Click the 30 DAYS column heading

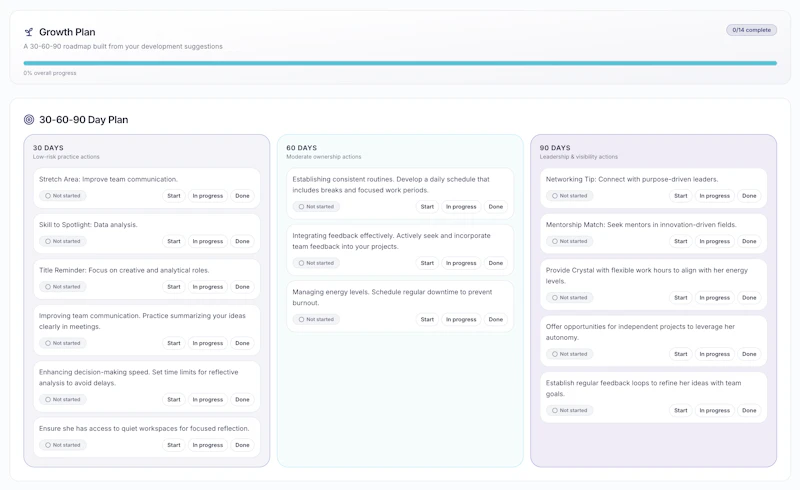coord(48,148)
